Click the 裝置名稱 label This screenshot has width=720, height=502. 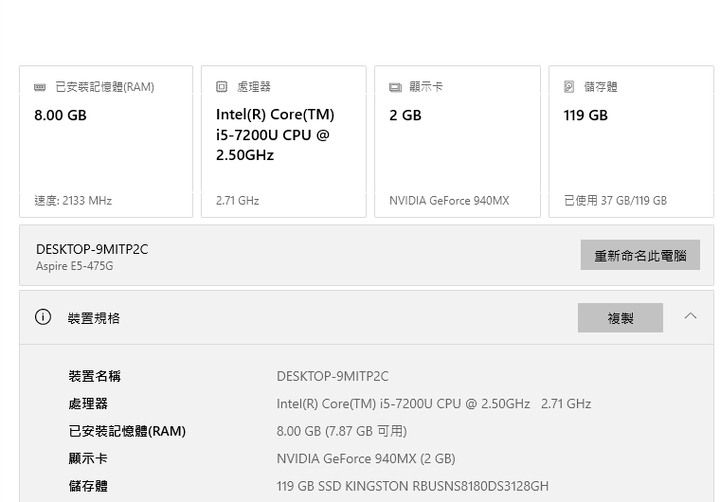tap(95, 376)
